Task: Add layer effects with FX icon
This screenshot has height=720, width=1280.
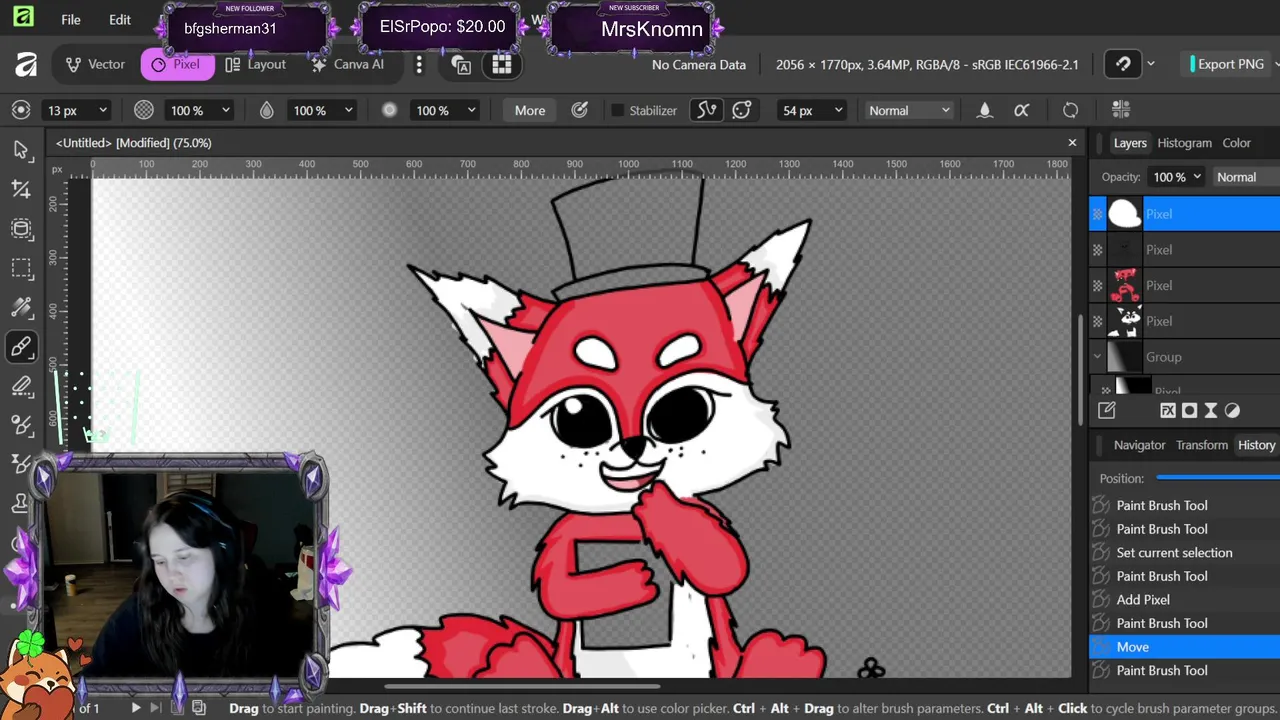Action: point(1167,410)
